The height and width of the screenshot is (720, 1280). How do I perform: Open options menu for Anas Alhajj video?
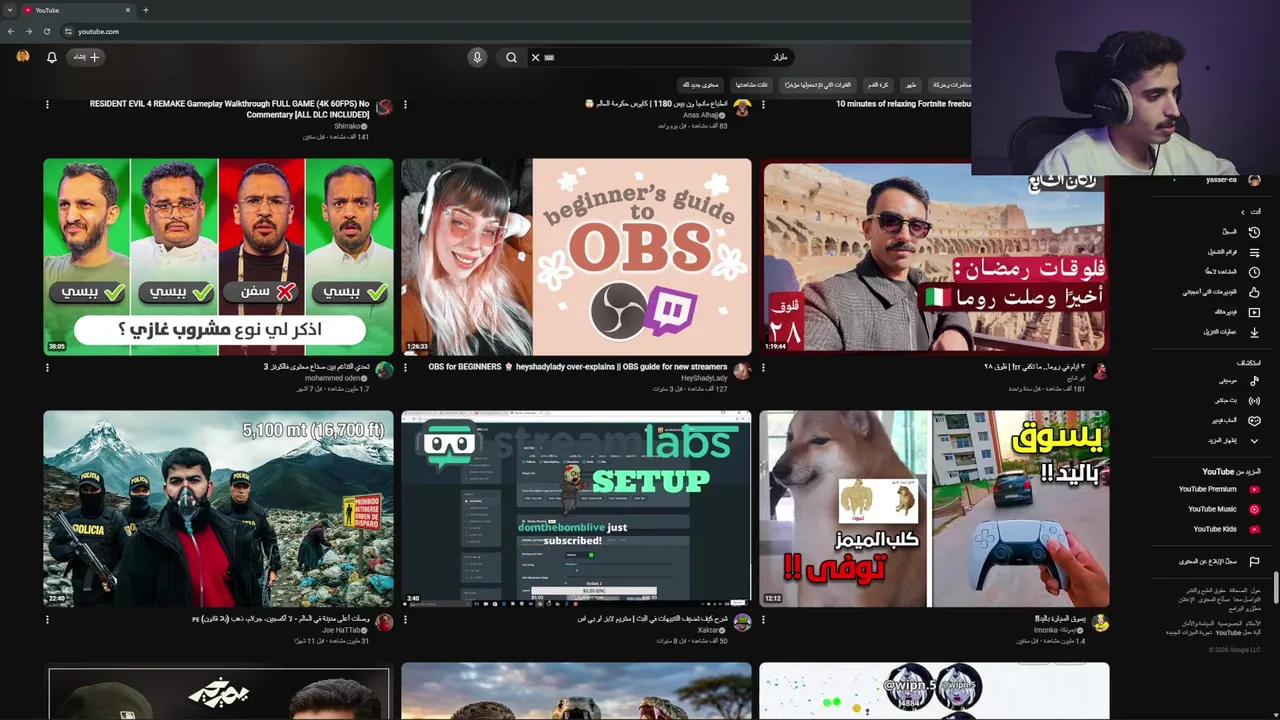coord(405,104)
